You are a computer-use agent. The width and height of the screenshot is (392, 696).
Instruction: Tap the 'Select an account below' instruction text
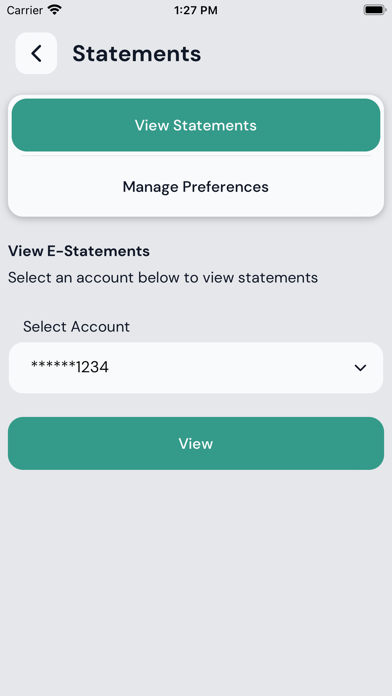163,278
